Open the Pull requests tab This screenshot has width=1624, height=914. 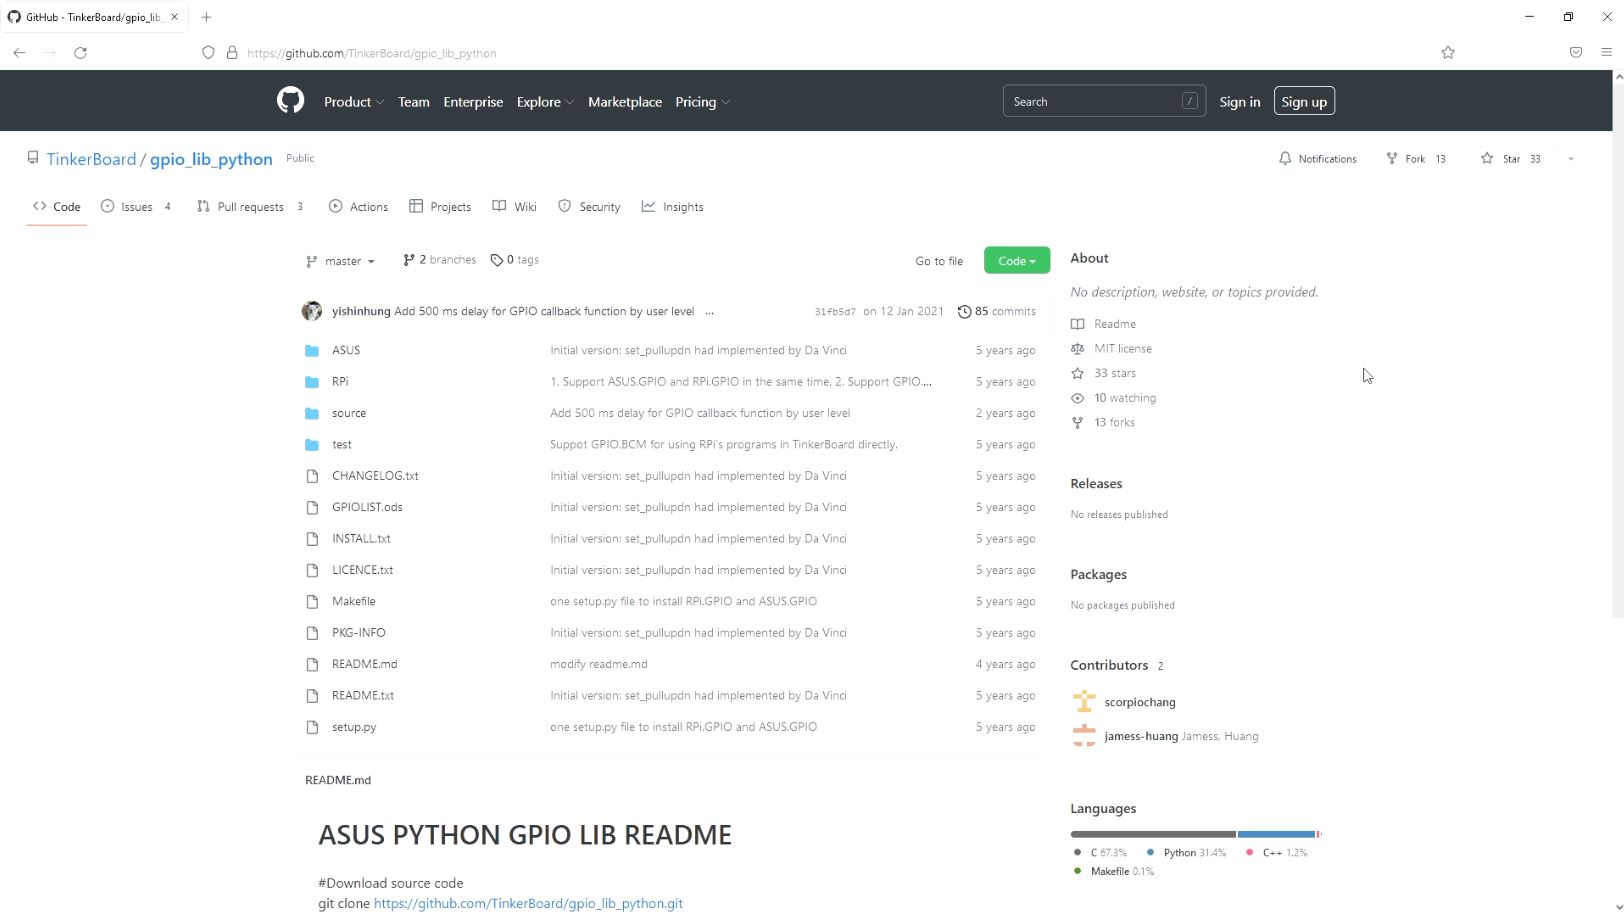click(x=250, y=207)
